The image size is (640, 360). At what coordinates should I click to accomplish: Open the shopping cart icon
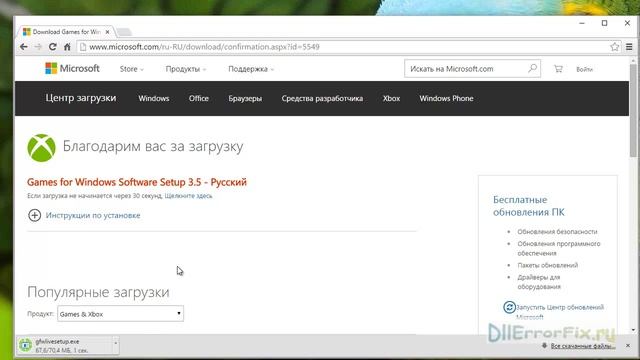click(558, 69)
